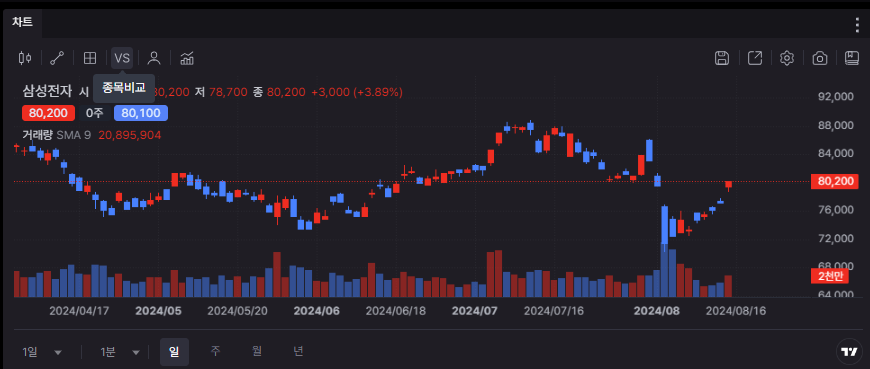Open the indicators chart icon

187,58
